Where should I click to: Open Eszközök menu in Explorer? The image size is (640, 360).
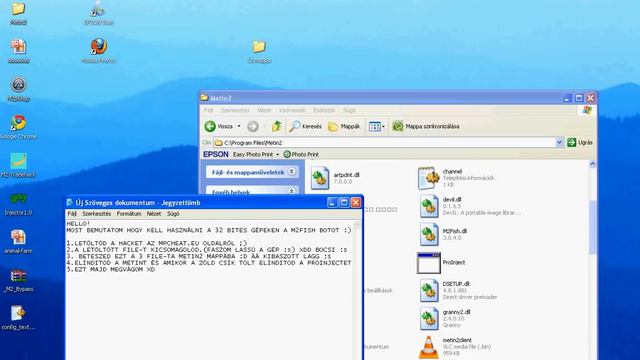point(324,111)
